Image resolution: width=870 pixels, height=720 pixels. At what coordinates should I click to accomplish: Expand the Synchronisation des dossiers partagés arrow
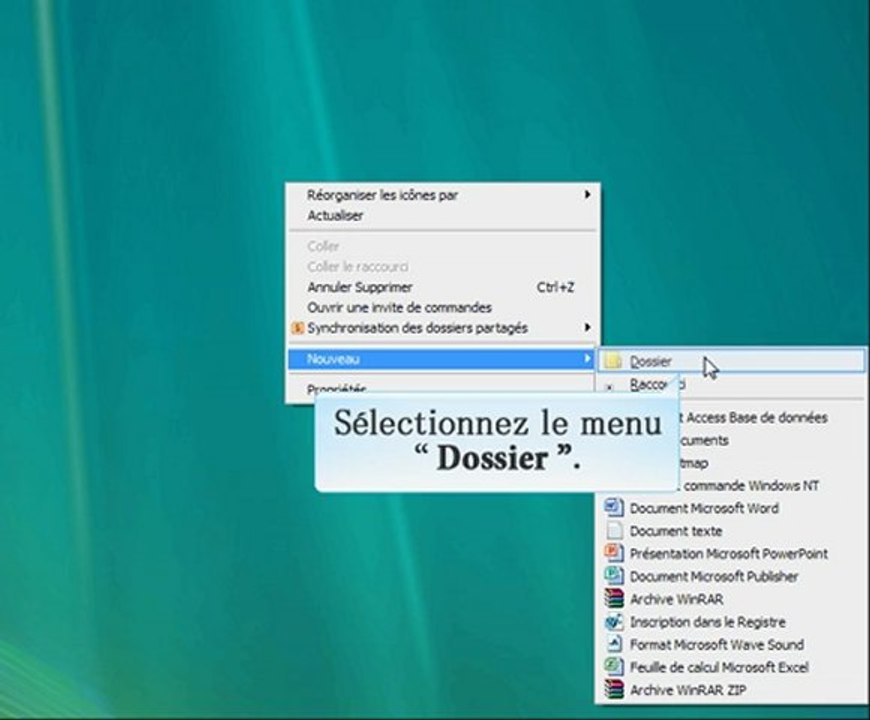(x=587, y=327)
